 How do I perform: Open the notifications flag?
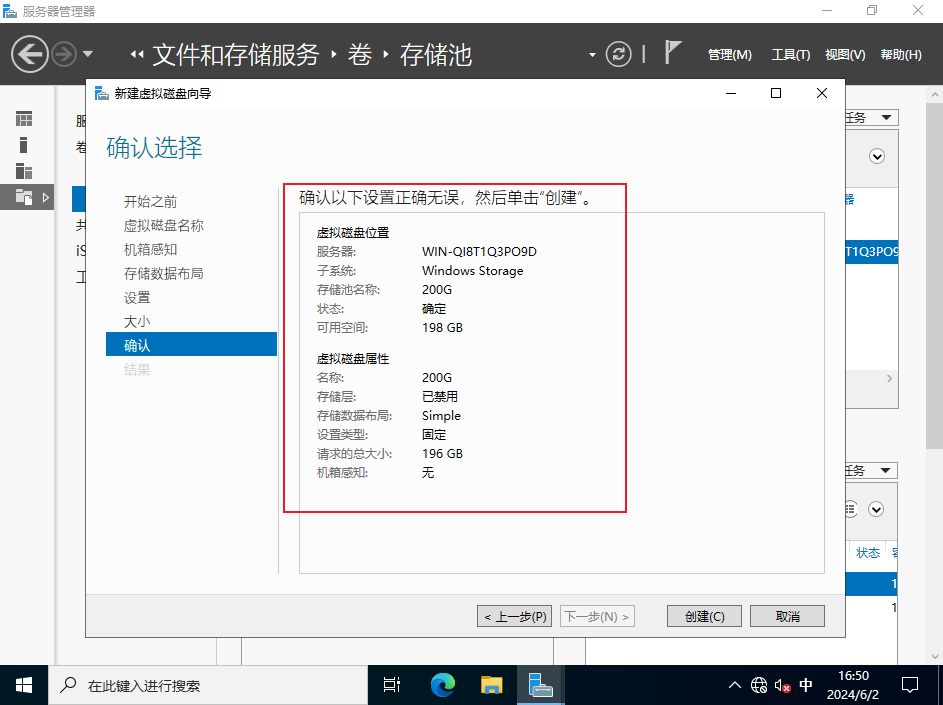(x=673, y=53)
